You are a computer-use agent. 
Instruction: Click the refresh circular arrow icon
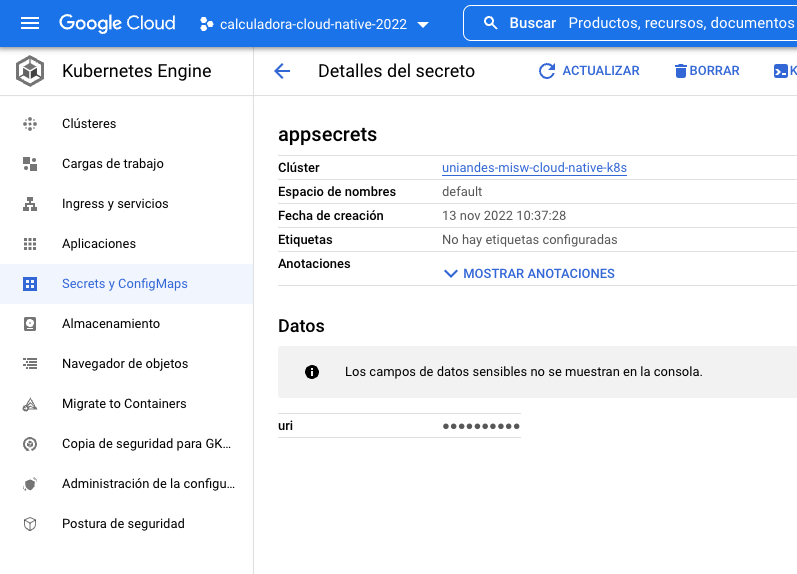(x=547, y=71)
